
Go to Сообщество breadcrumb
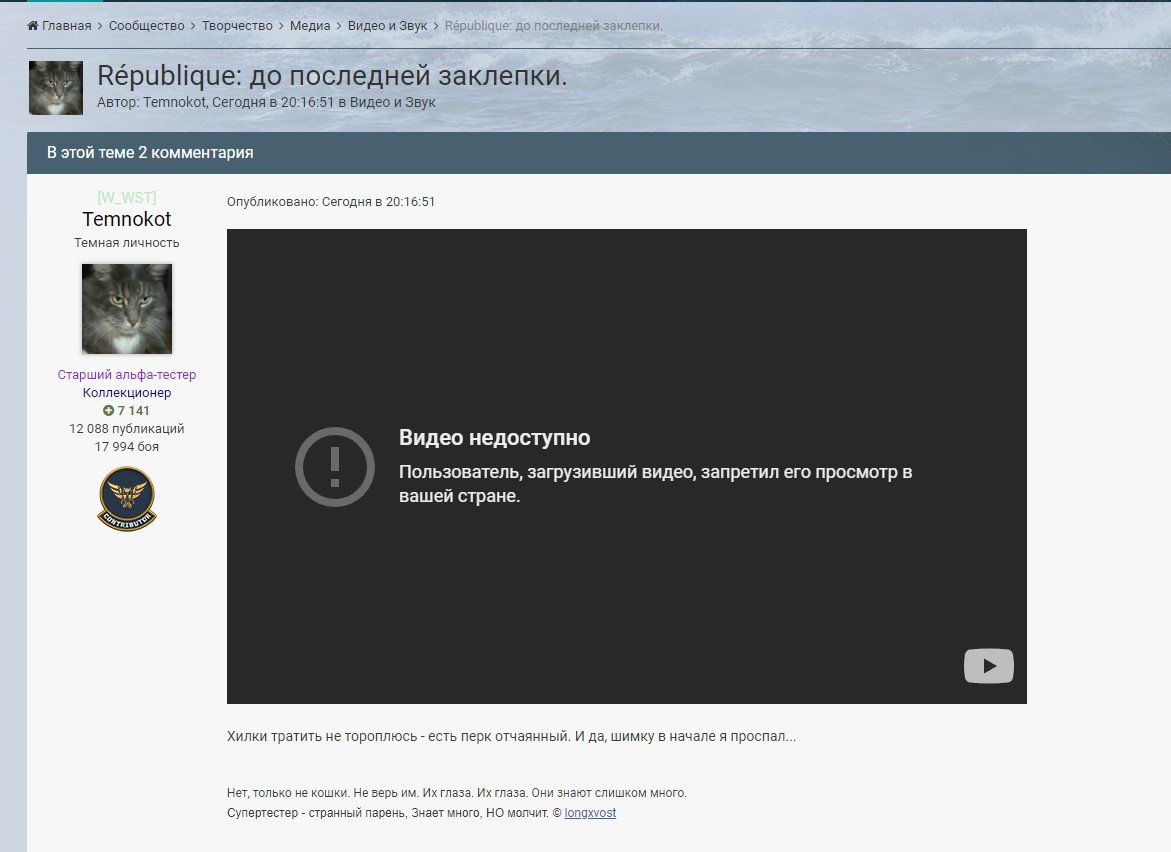(x=146, y=25)
